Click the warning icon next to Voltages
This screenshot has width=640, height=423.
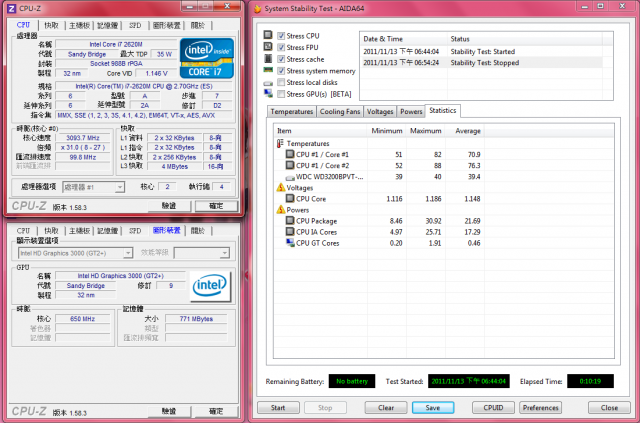pyautogui.click(x=280, y=187)
